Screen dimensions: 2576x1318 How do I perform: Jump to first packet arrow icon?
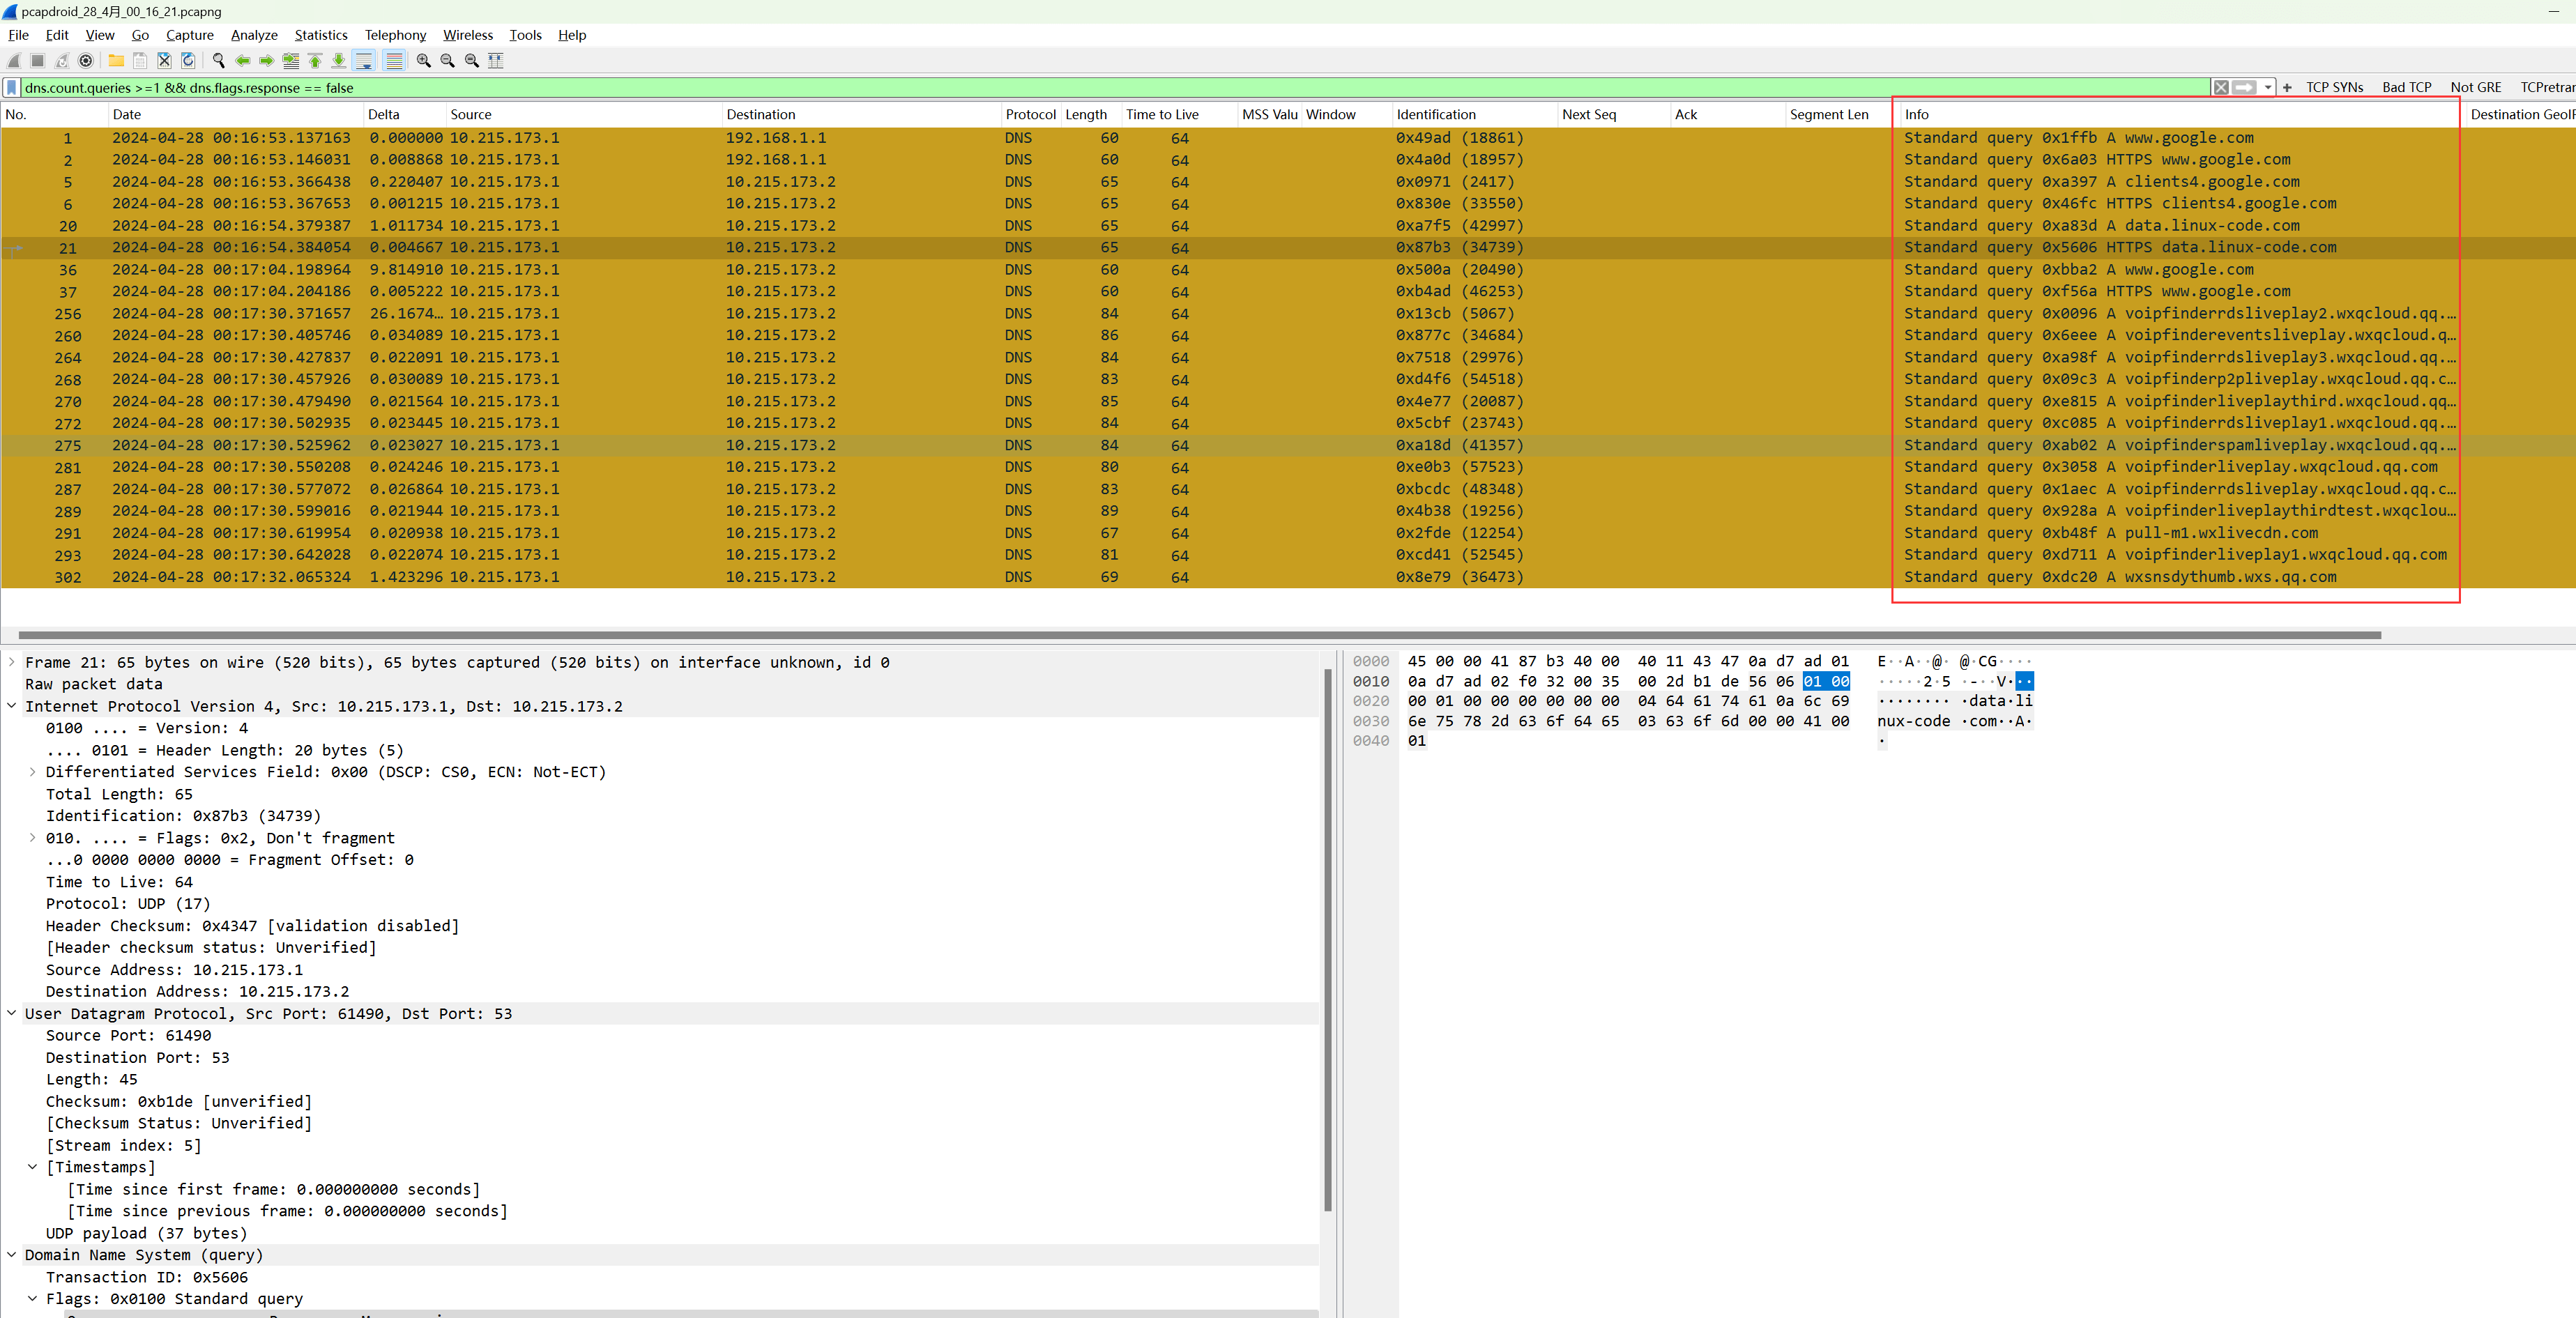pyautogui.click(x=315, y=61)
